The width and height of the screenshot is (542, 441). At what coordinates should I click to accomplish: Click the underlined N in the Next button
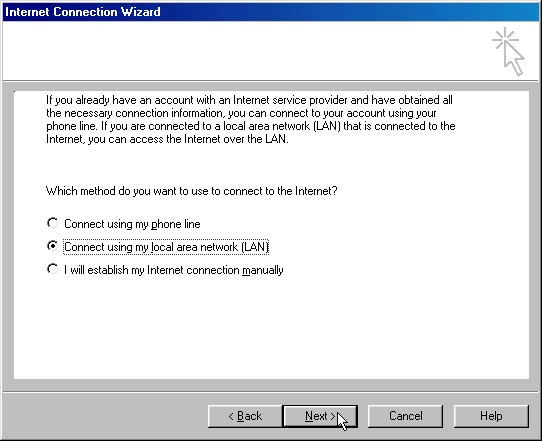pos(309,416)
